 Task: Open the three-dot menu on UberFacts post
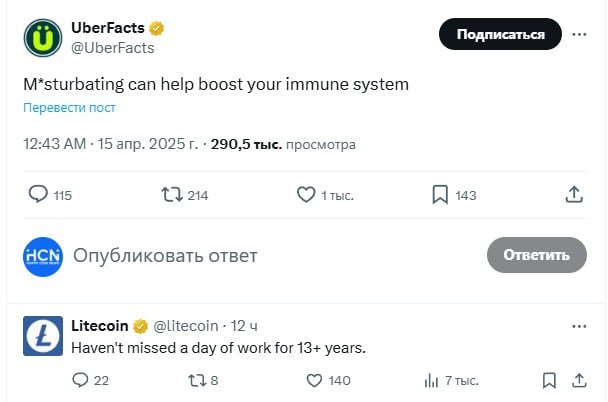579,34
